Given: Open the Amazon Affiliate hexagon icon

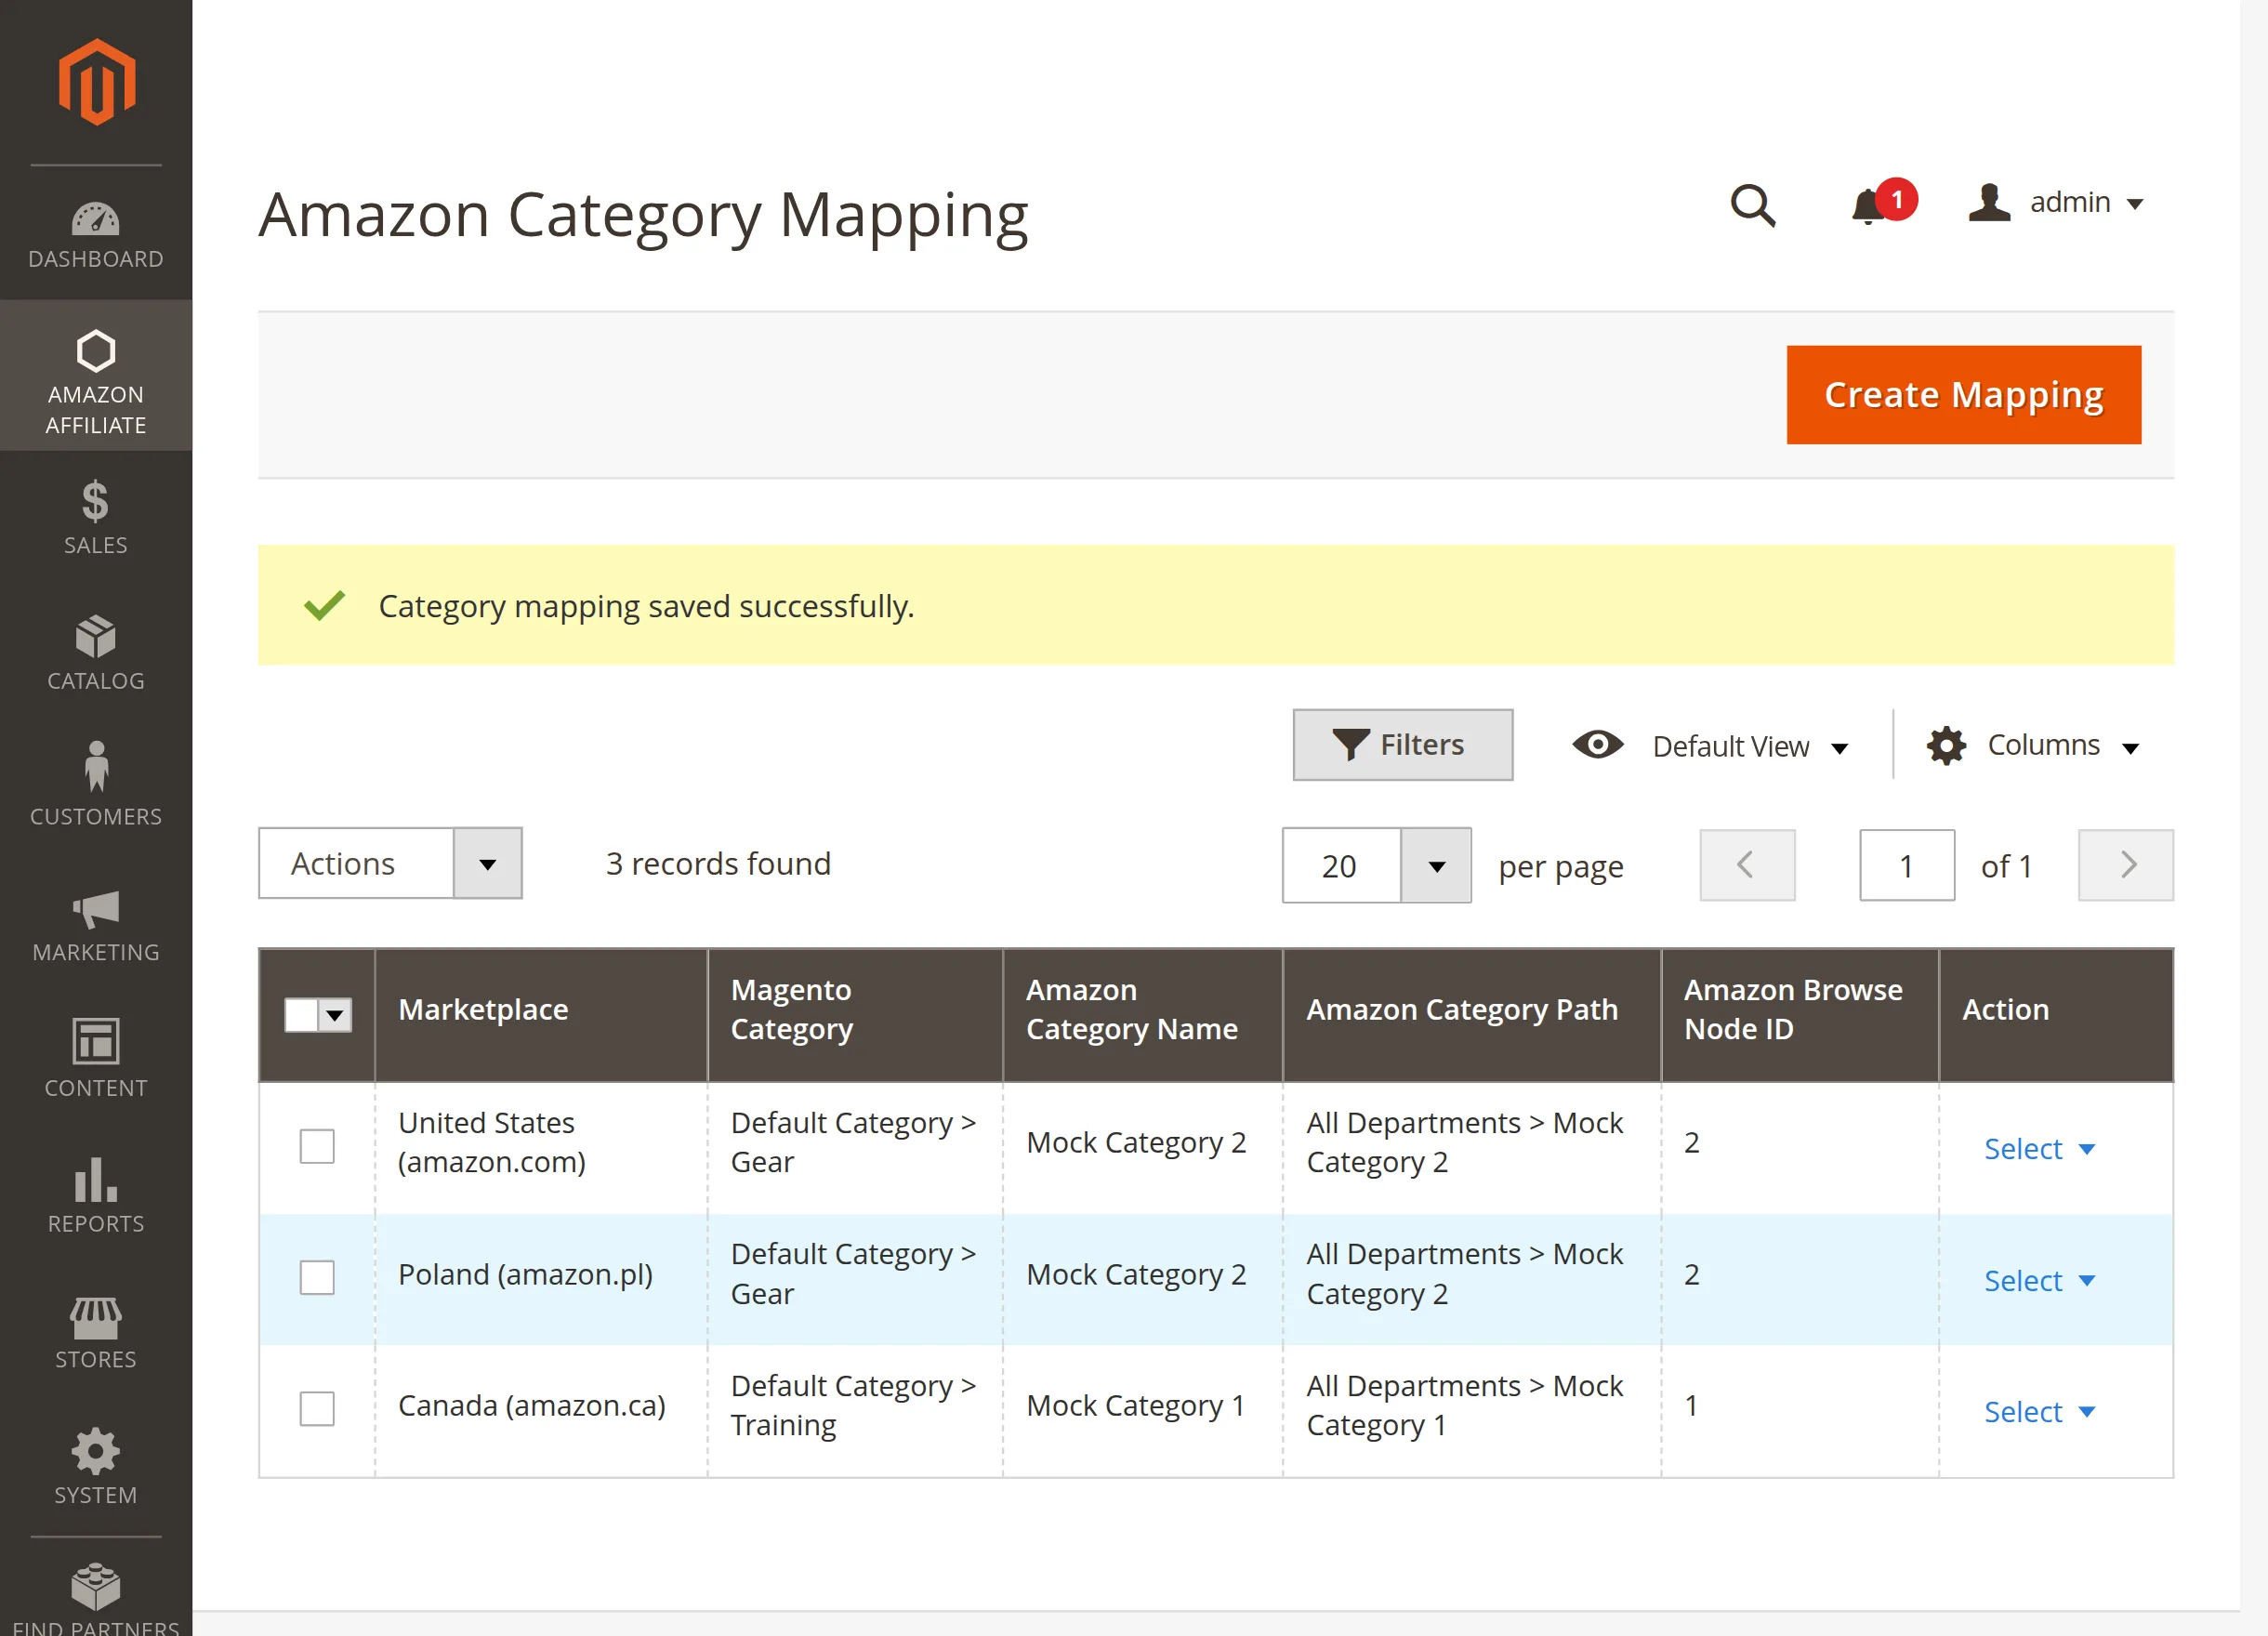Looking at the screenshot, I should pos(96,351).
